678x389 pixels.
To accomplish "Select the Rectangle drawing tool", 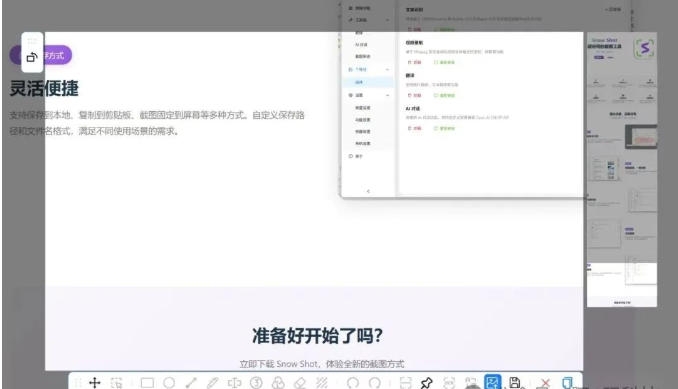I will [x=147, y=383].
